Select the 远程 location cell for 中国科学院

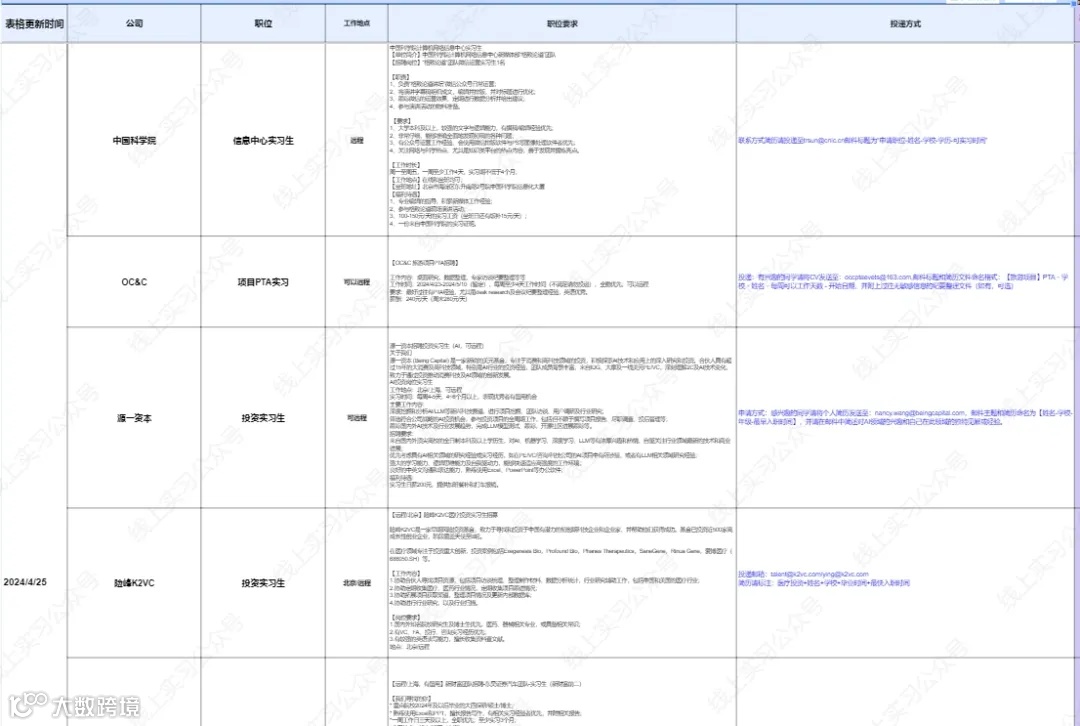click(x=357, y=140)
